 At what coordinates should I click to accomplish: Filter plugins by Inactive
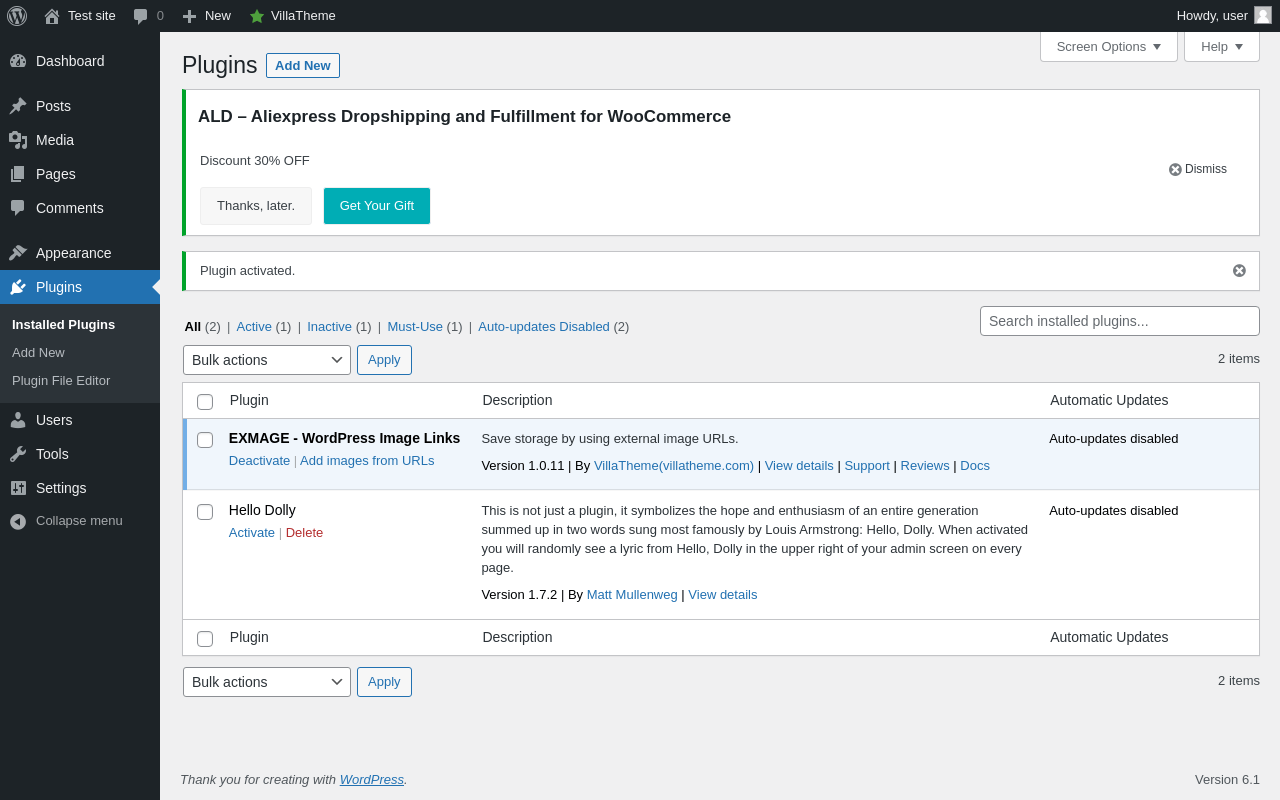tap(329, 326)
